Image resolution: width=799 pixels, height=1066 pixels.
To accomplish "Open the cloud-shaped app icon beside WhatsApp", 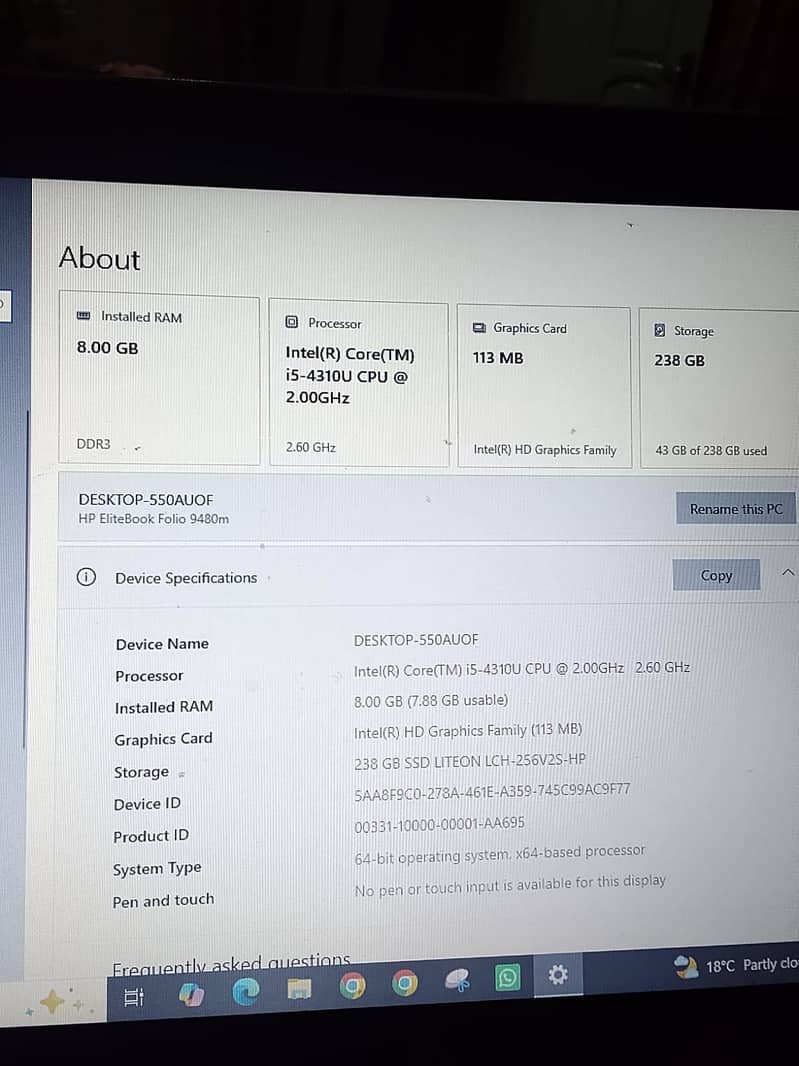I will pyautogui.click(x=457, y=980).
